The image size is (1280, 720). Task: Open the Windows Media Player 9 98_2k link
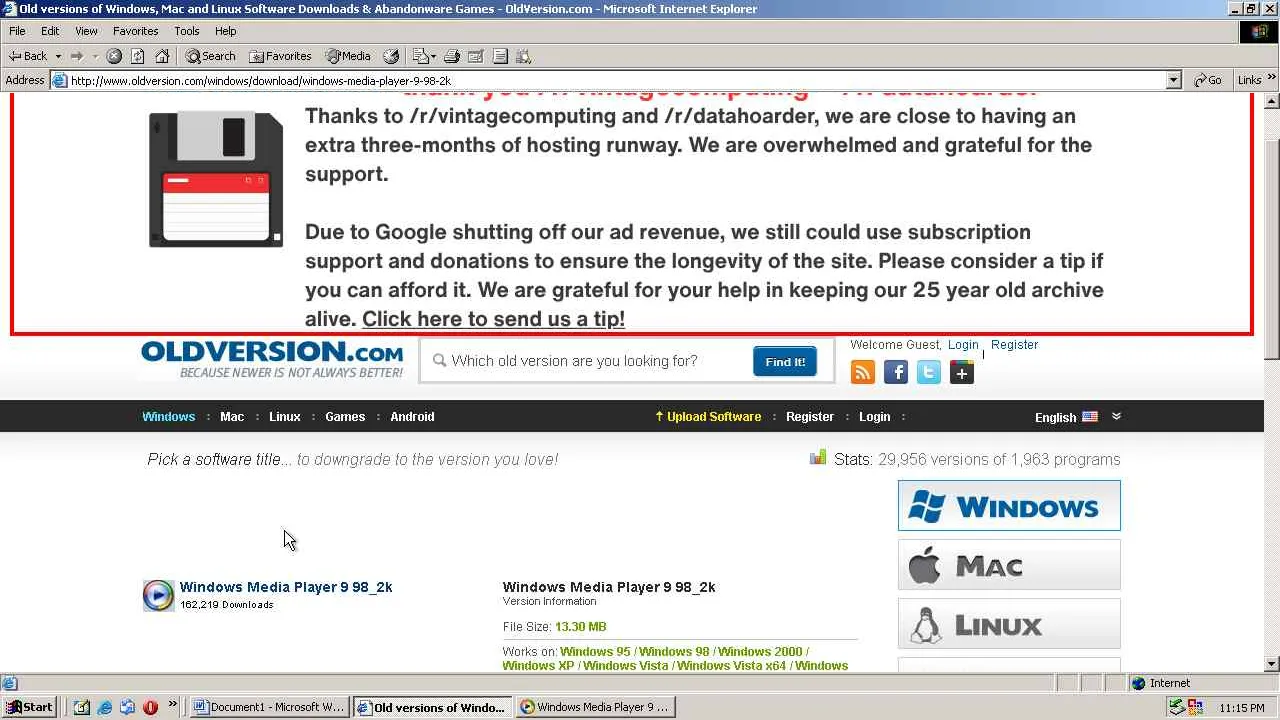click(x=286, y=587)
